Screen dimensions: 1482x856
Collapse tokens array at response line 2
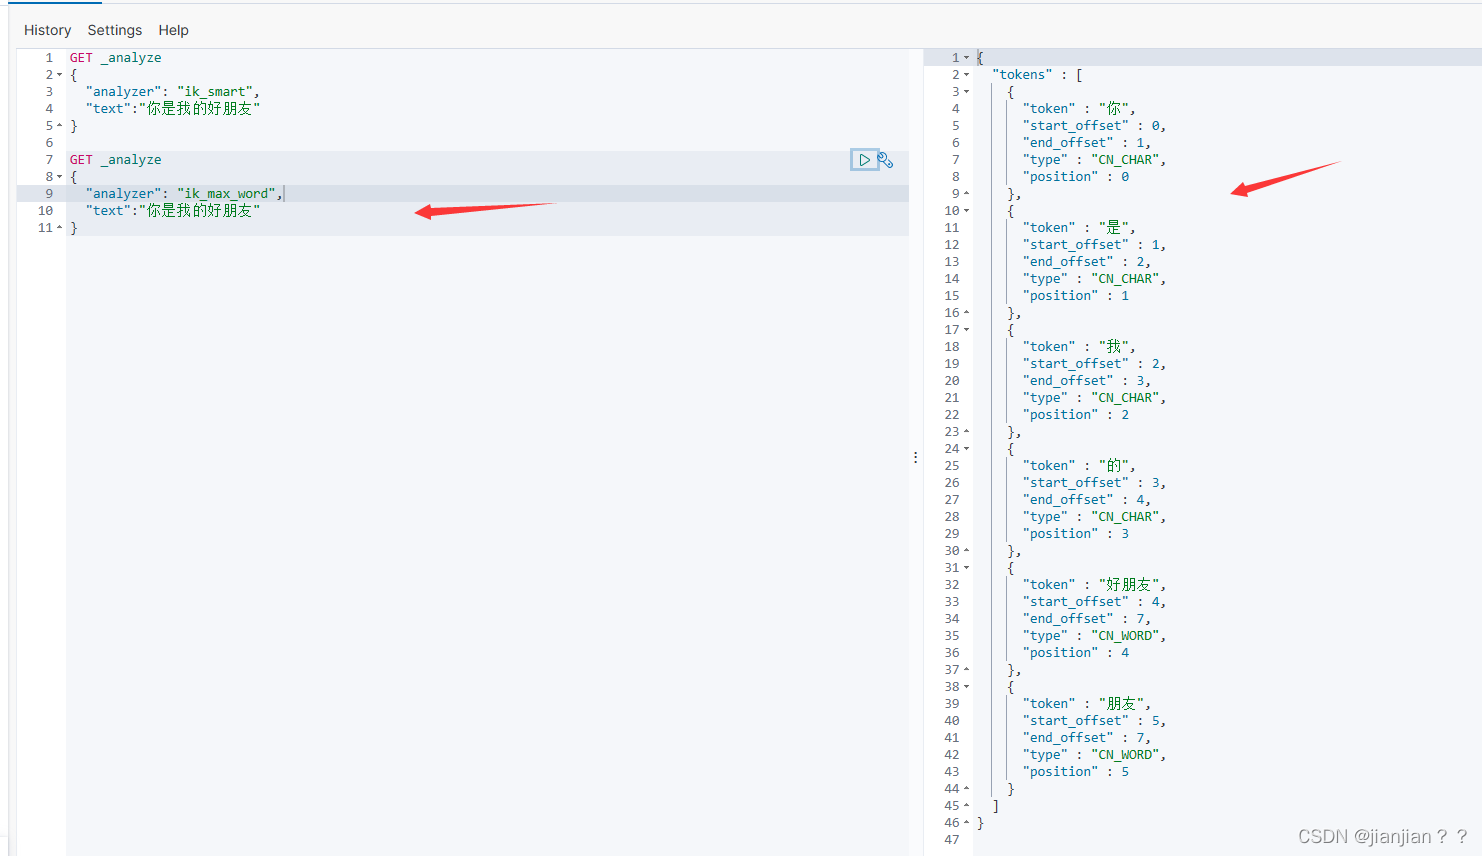[966, 75]
